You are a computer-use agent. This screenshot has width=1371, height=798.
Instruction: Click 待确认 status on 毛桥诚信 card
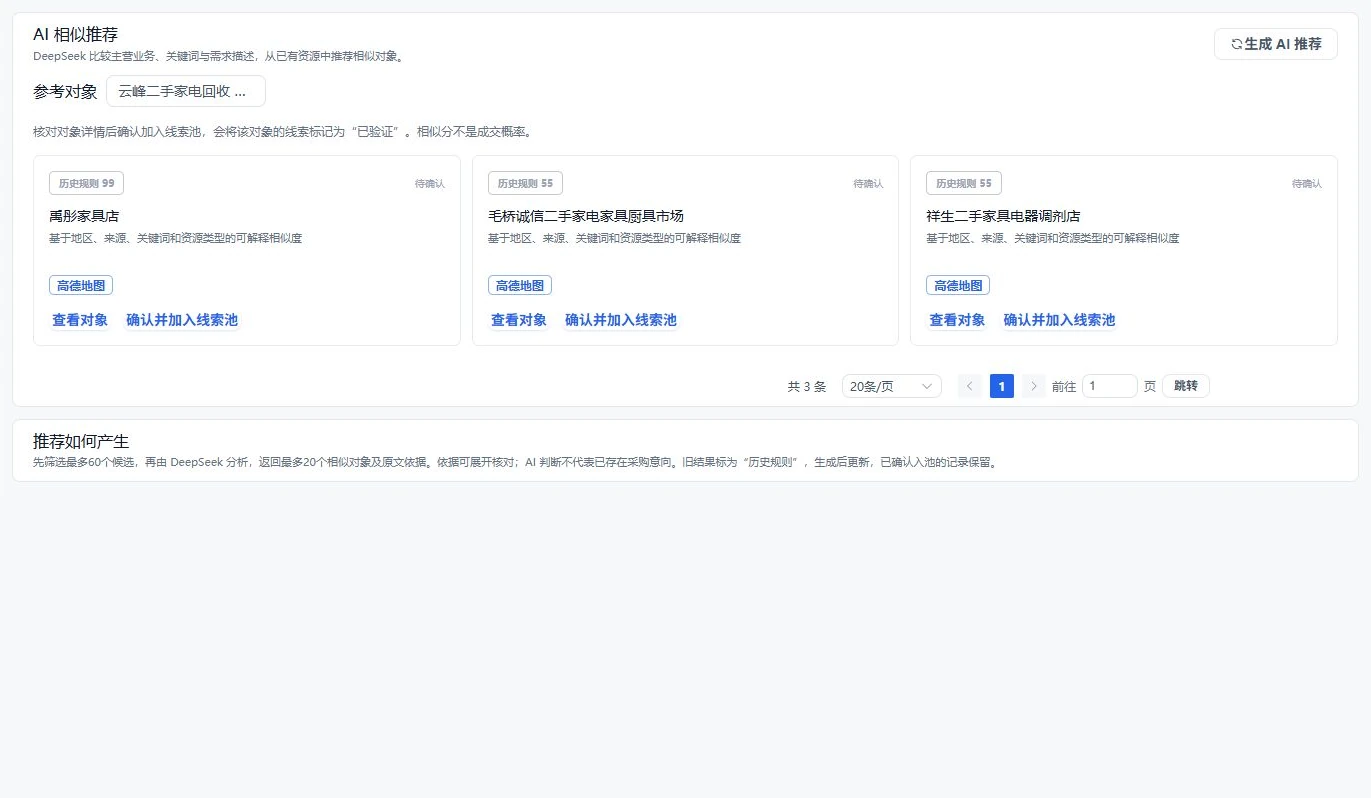(x=868, y=184)
